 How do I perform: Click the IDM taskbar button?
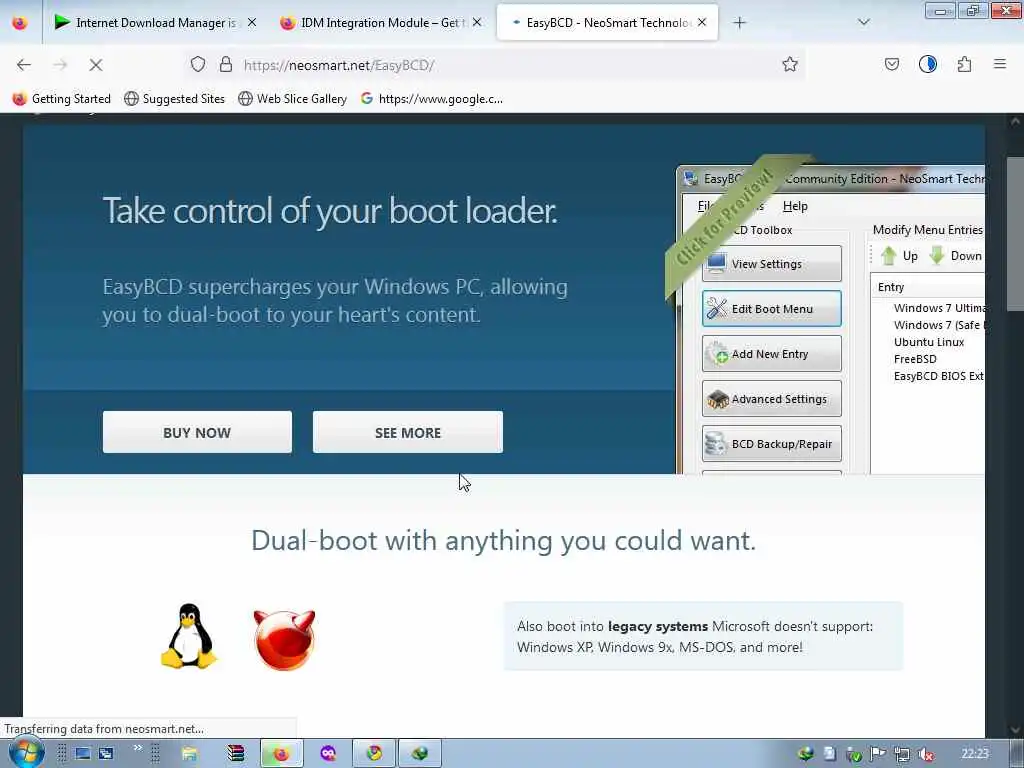pos(420,754)
